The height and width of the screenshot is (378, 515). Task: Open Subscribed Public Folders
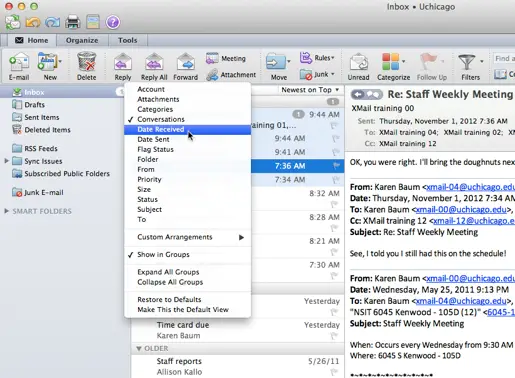pyautogui.click(x=67, y=174)
